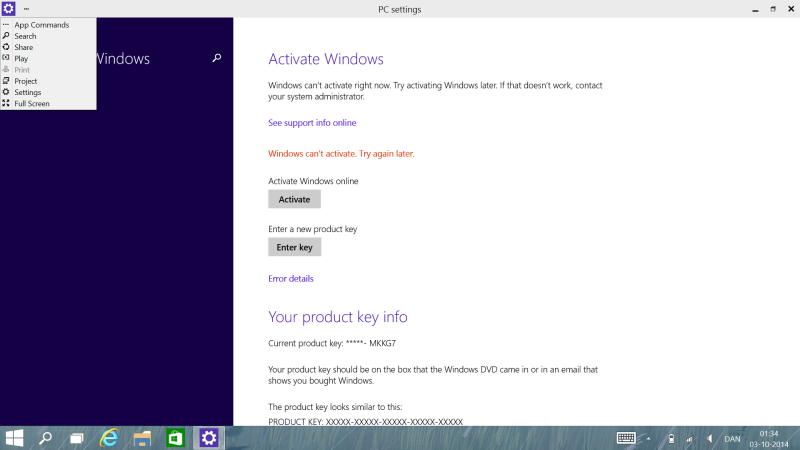Click the search magnifier icon in sidebar
This screenshot has width=800, height=450.
tap(217, 58)
